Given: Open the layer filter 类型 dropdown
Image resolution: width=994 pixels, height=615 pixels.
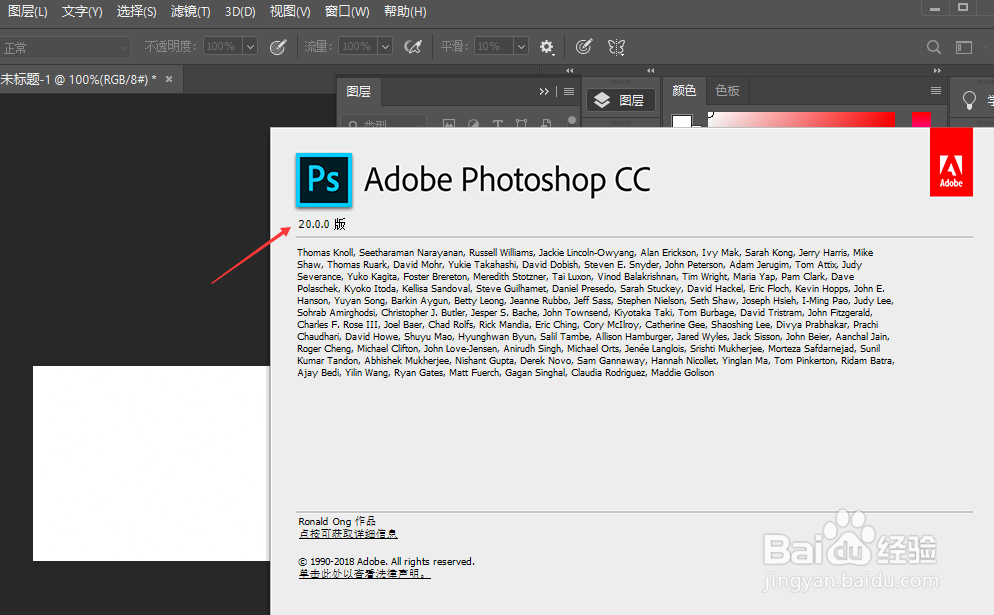Looking at the screenshot, I should pos(419,122).
